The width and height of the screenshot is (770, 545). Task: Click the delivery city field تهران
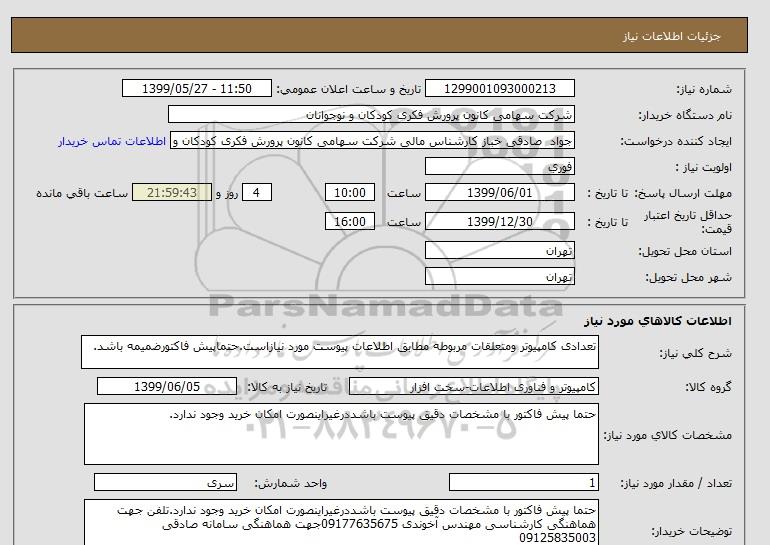click(x=500, y=276)
